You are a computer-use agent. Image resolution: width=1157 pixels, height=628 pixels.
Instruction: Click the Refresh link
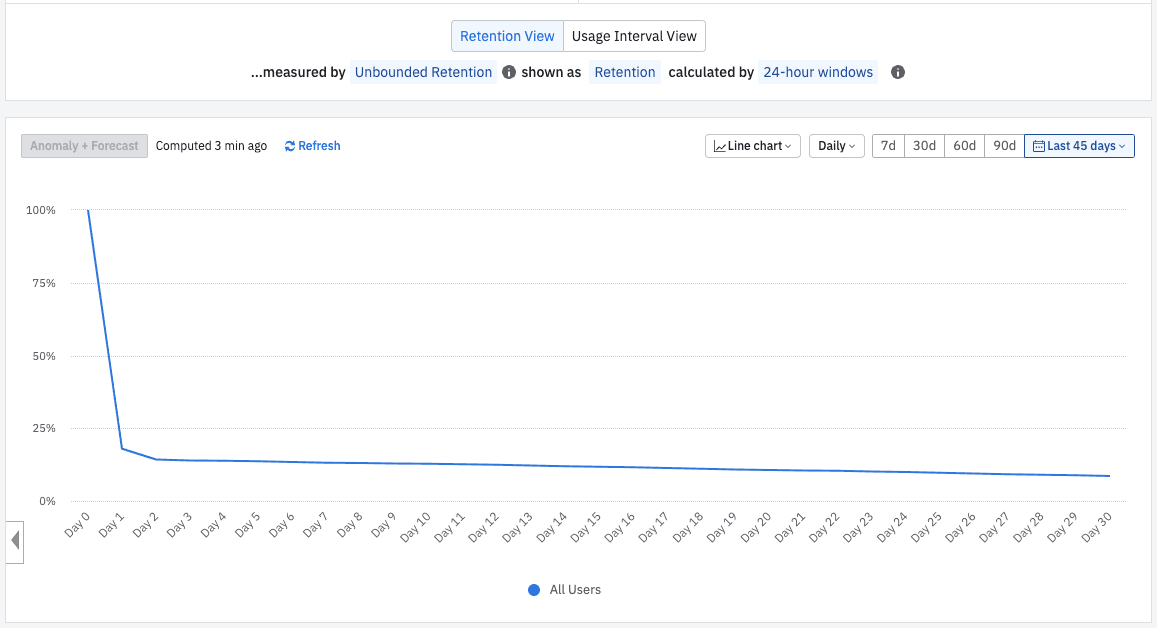click(x=319, y=146)
